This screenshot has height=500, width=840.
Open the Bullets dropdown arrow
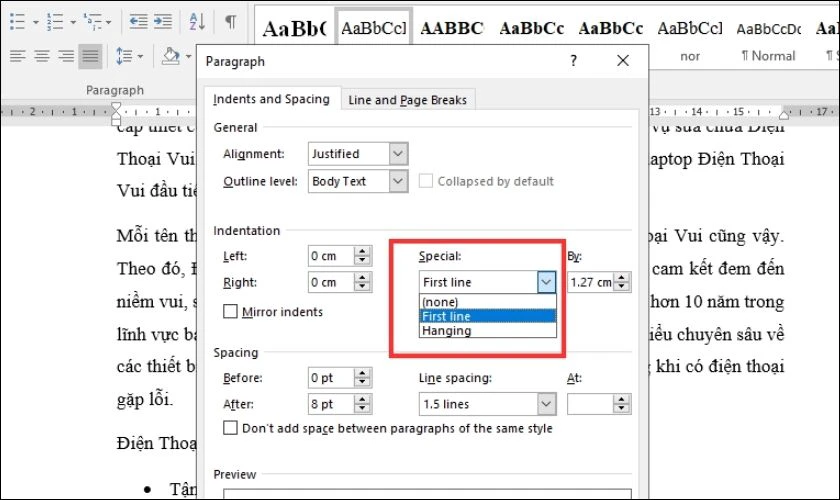click(35, 23)
